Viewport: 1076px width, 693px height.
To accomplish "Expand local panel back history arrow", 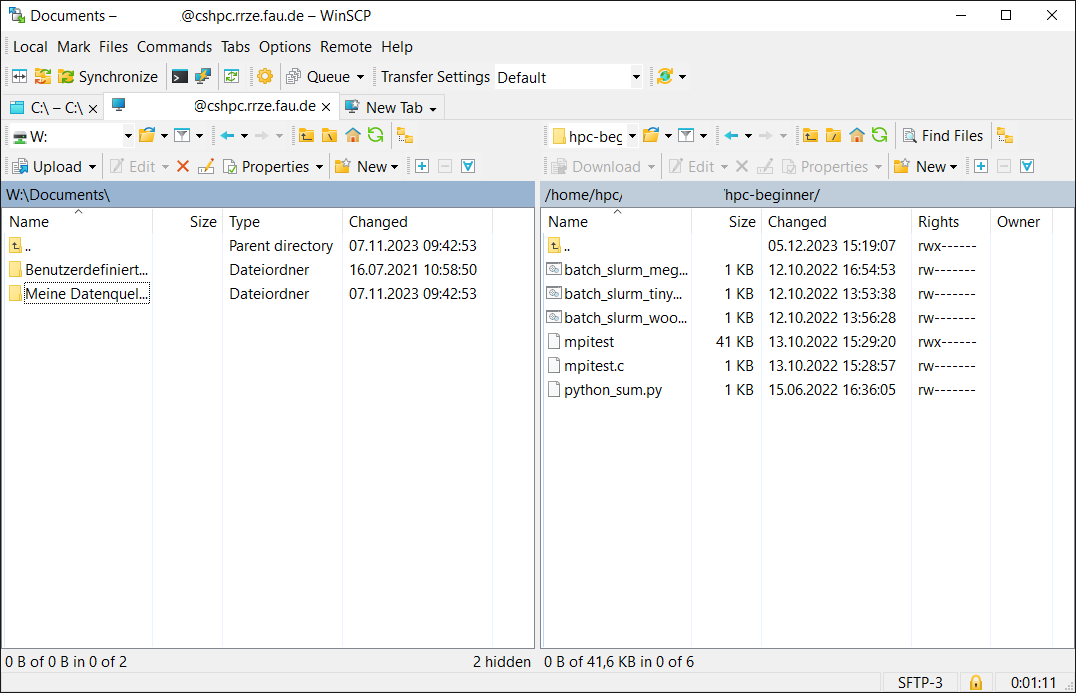I will (244, 136).
